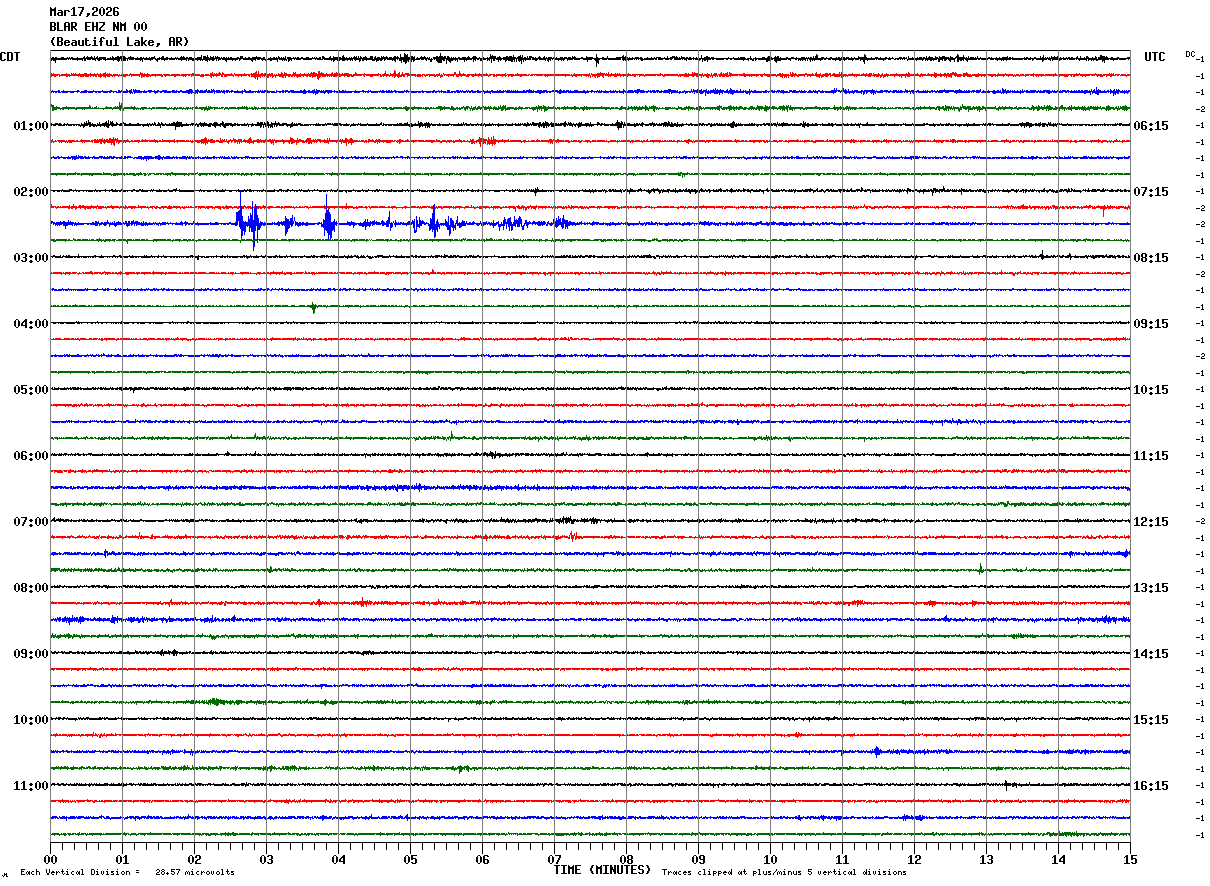
Task: Click the 05 minute tick on bottom axis
Action: point(410,859)
